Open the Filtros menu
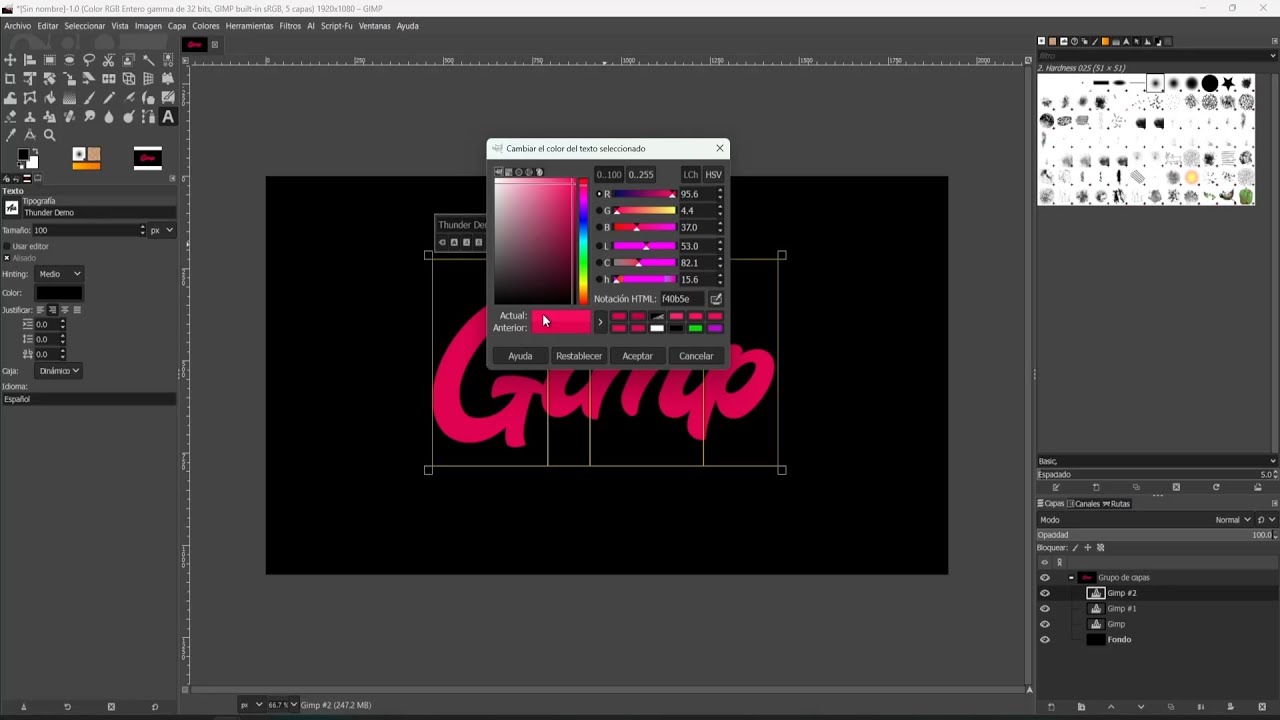1280x720 pixels. tap(290, 26)
